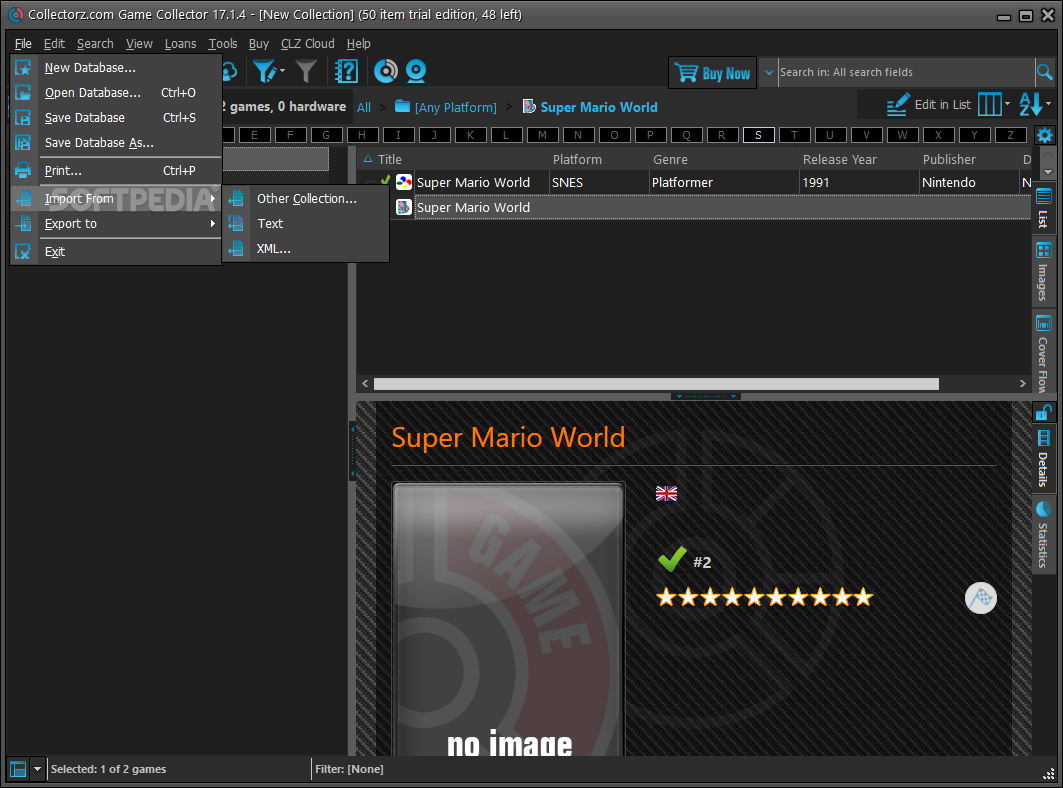The image size is (1063, 788).
Task: Click the All breadcrumb link
Action: [364, 107]
